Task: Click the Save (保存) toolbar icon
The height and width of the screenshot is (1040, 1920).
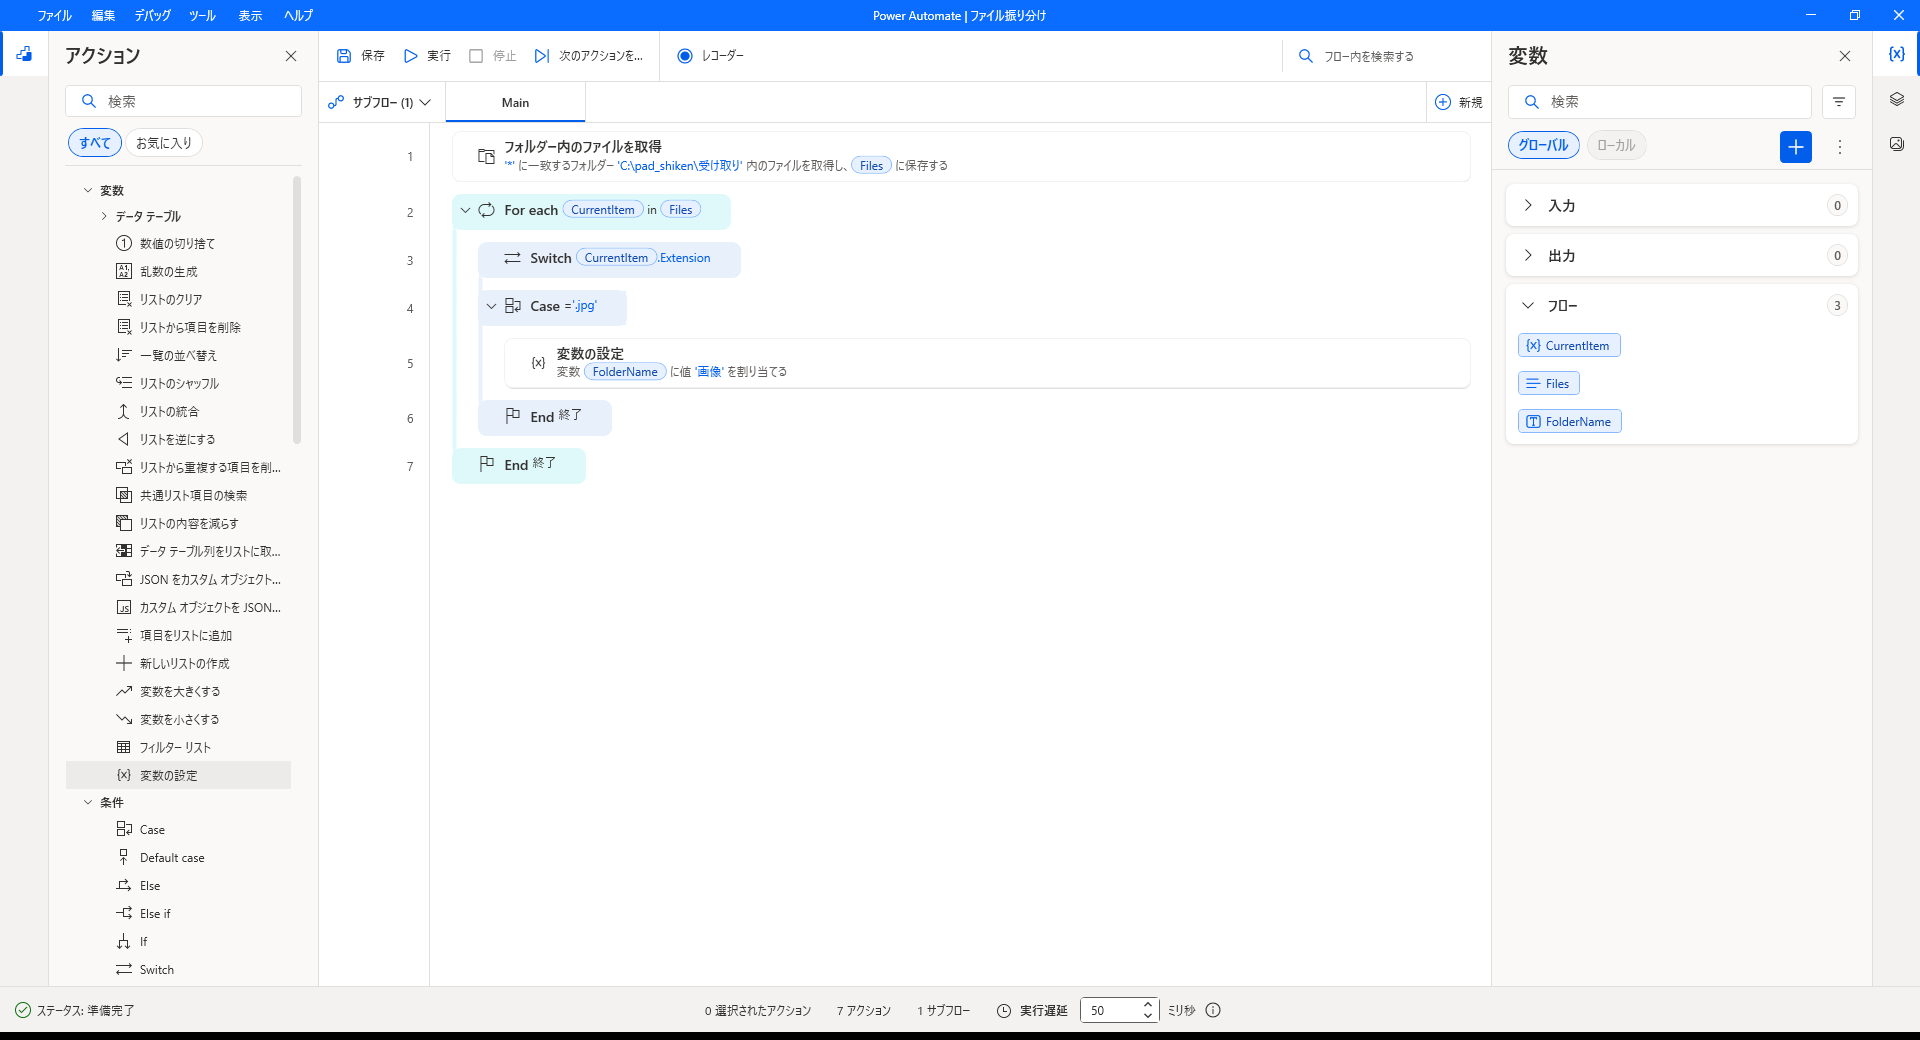Action: (x=344, y=56)
